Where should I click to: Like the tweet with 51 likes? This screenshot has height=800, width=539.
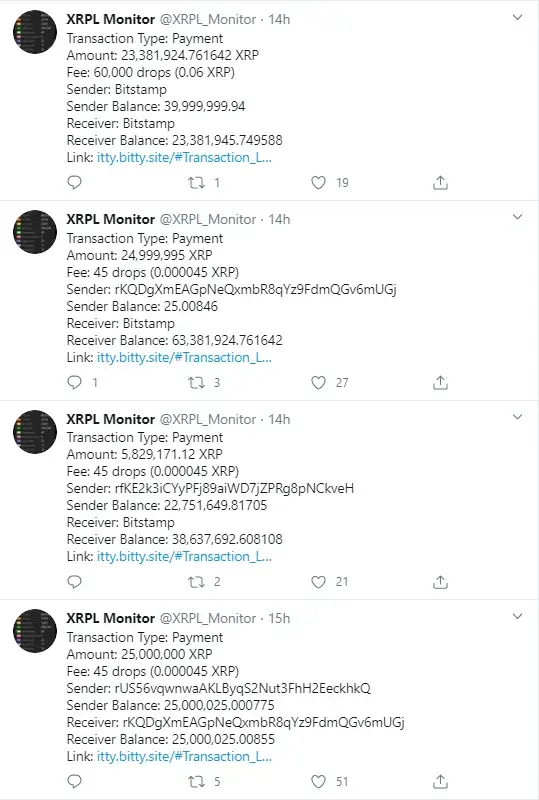coord(318,781)
